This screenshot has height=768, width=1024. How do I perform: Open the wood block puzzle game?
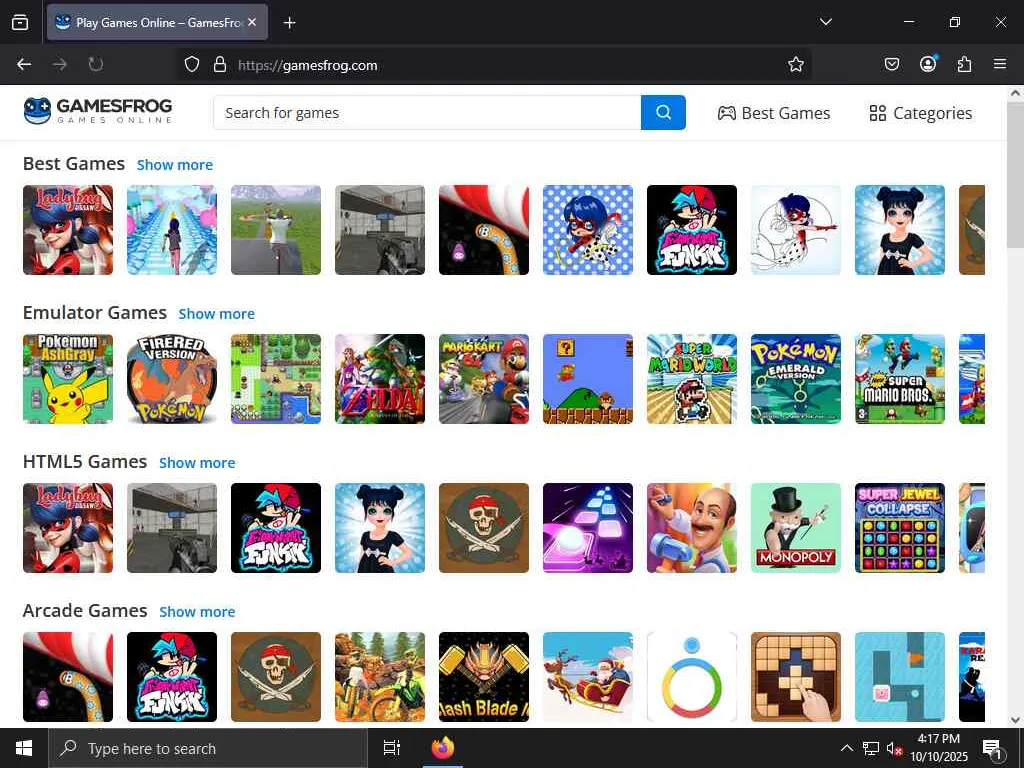795,677
